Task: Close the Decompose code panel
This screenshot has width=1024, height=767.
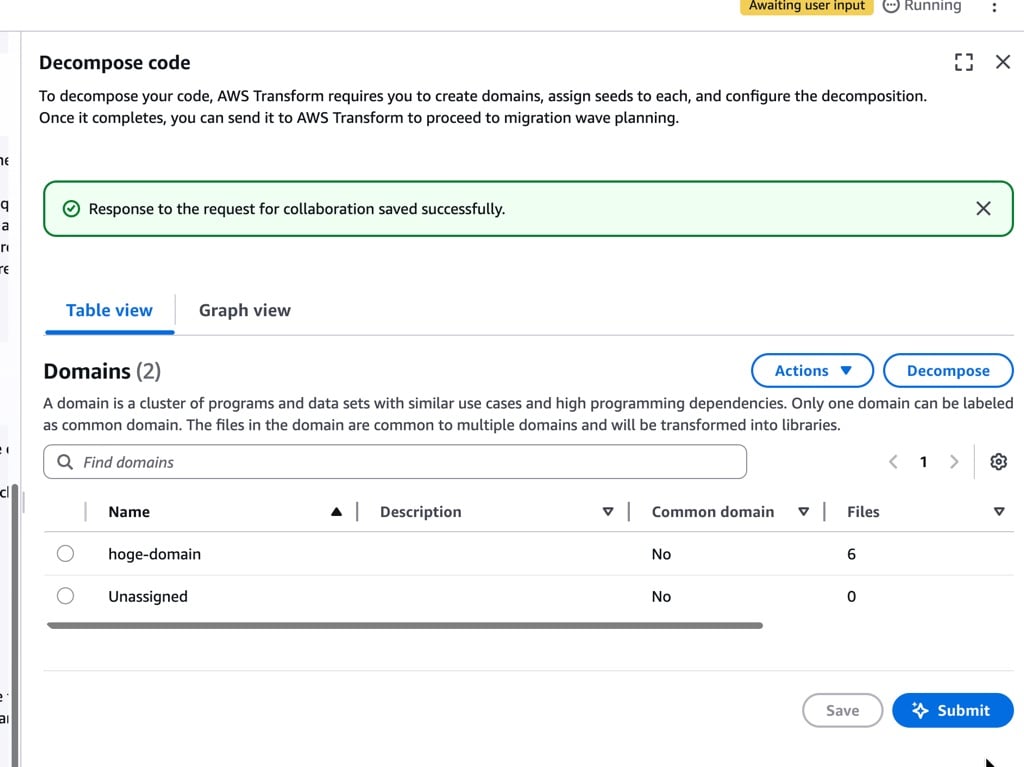Action: 1002,62
